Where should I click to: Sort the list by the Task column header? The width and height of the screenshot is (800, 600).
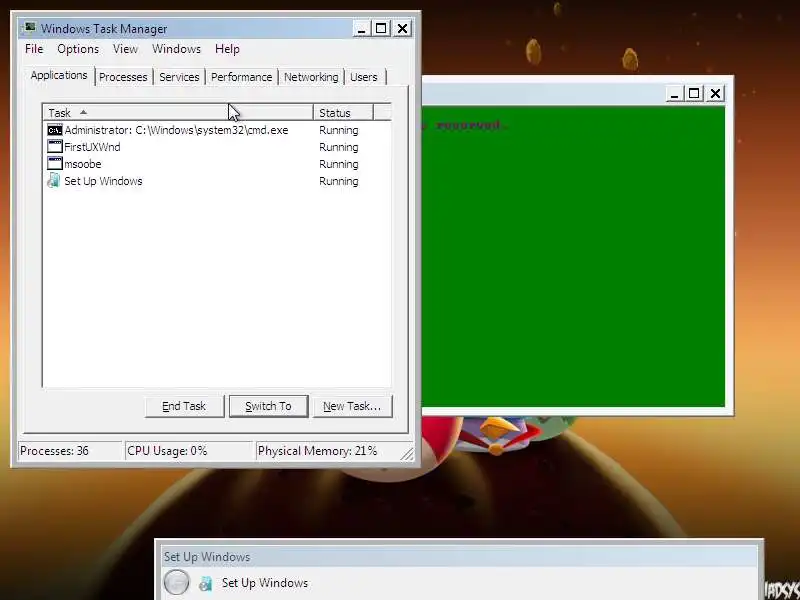(178, 112)
